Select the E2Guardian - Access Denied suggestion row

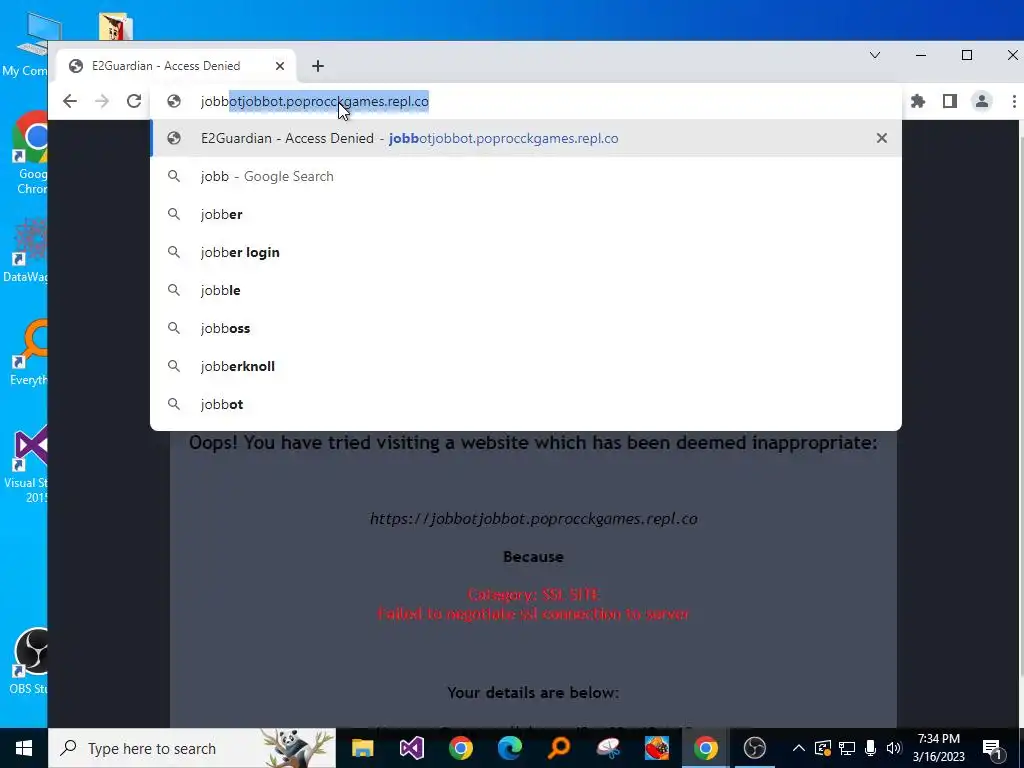coord(526,138)
